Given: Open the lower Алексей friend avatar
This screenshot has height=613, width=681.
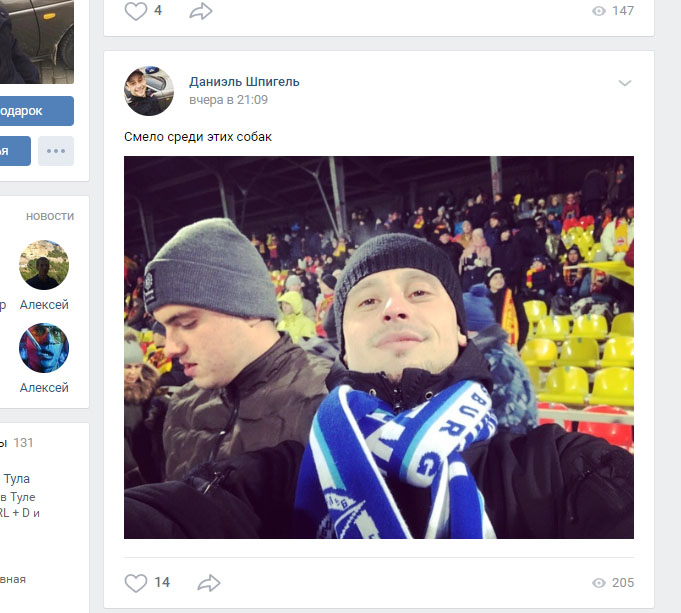Looking at the screenshot, I should pyautogui.click(x=44, y=348).
